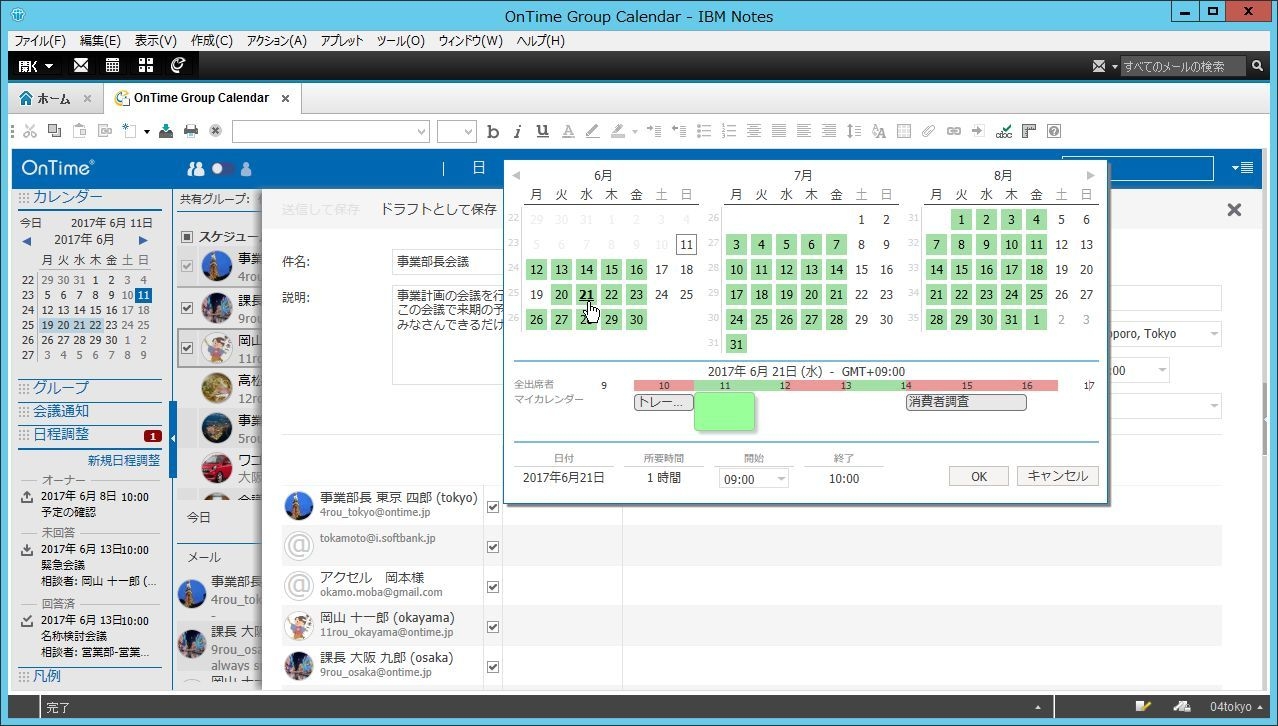This screenshot has width=1278, height=726.
Task: Click the magnifier icon beside mail search
Action: pyautogui.click(x=1257, y=66)
